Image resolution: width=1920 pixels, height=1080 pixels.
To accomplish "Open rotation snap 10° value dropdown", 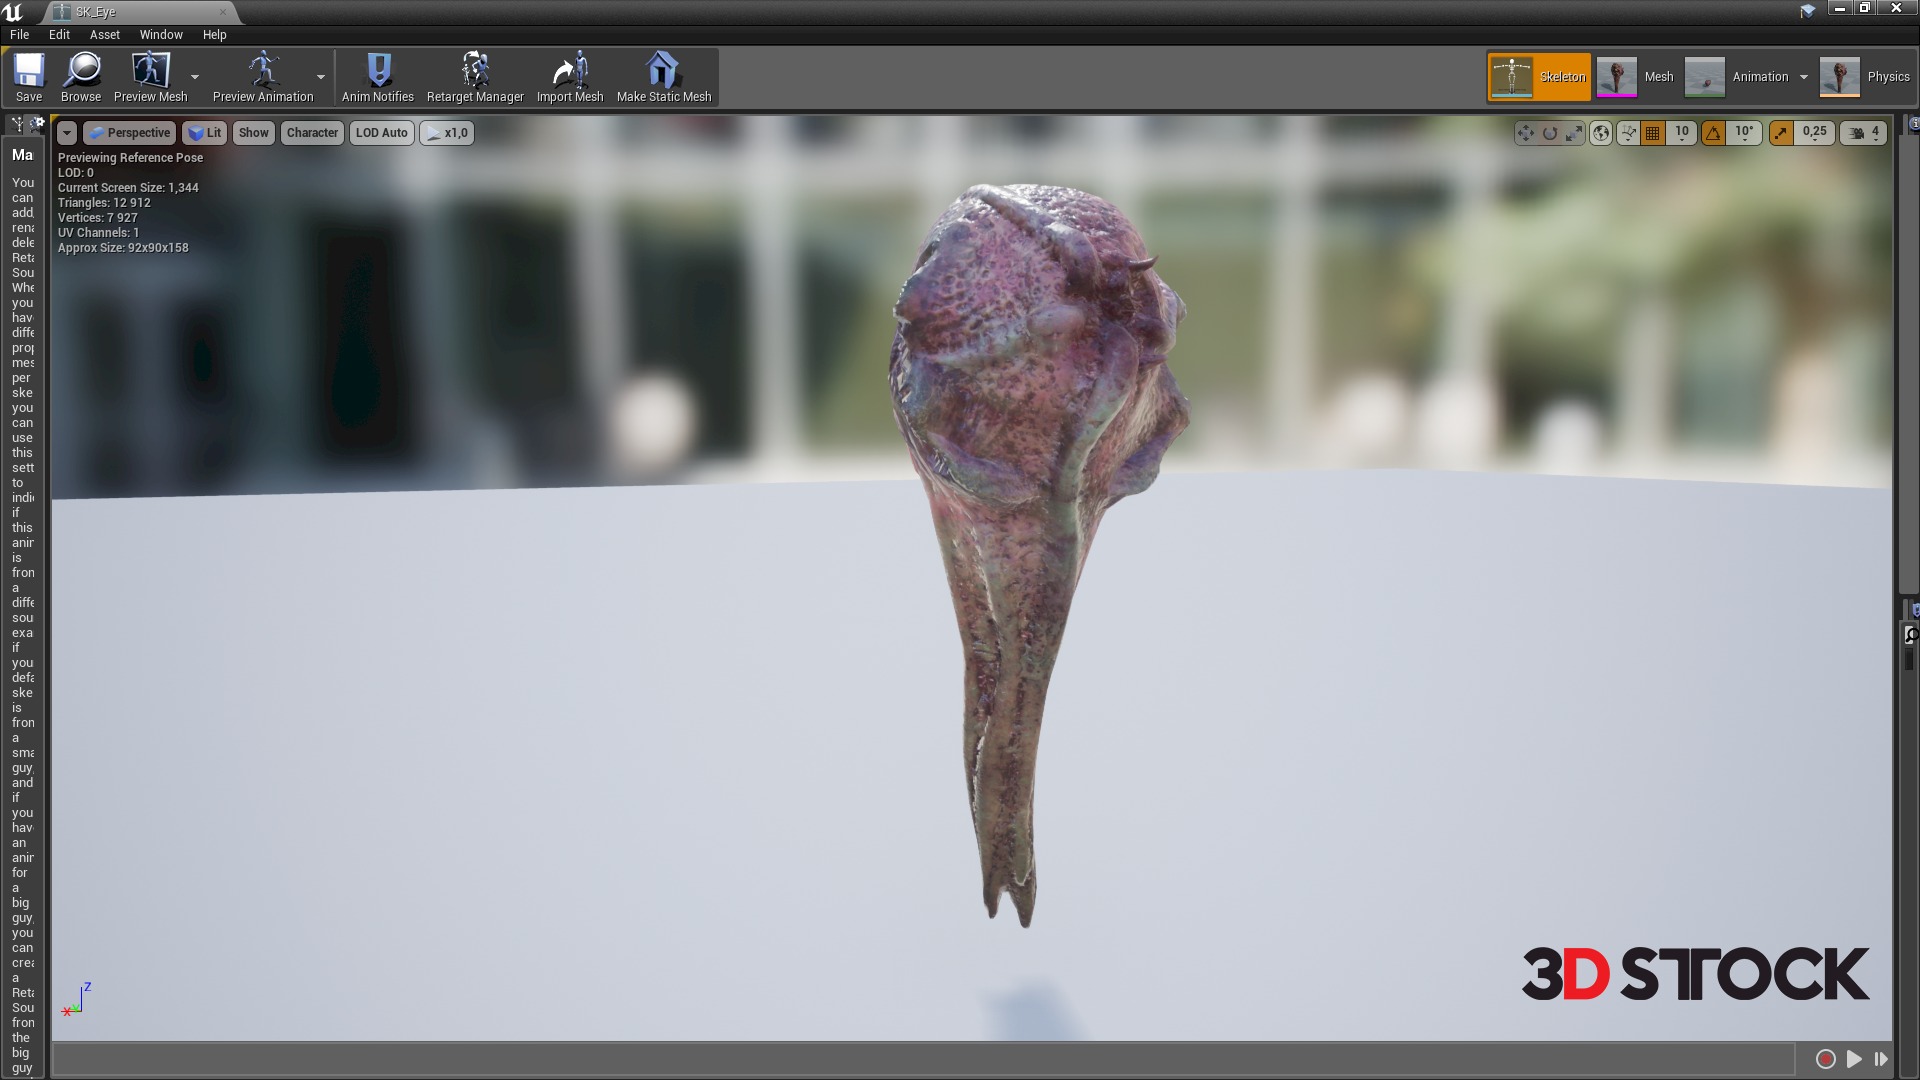I will pos(1744,132).
